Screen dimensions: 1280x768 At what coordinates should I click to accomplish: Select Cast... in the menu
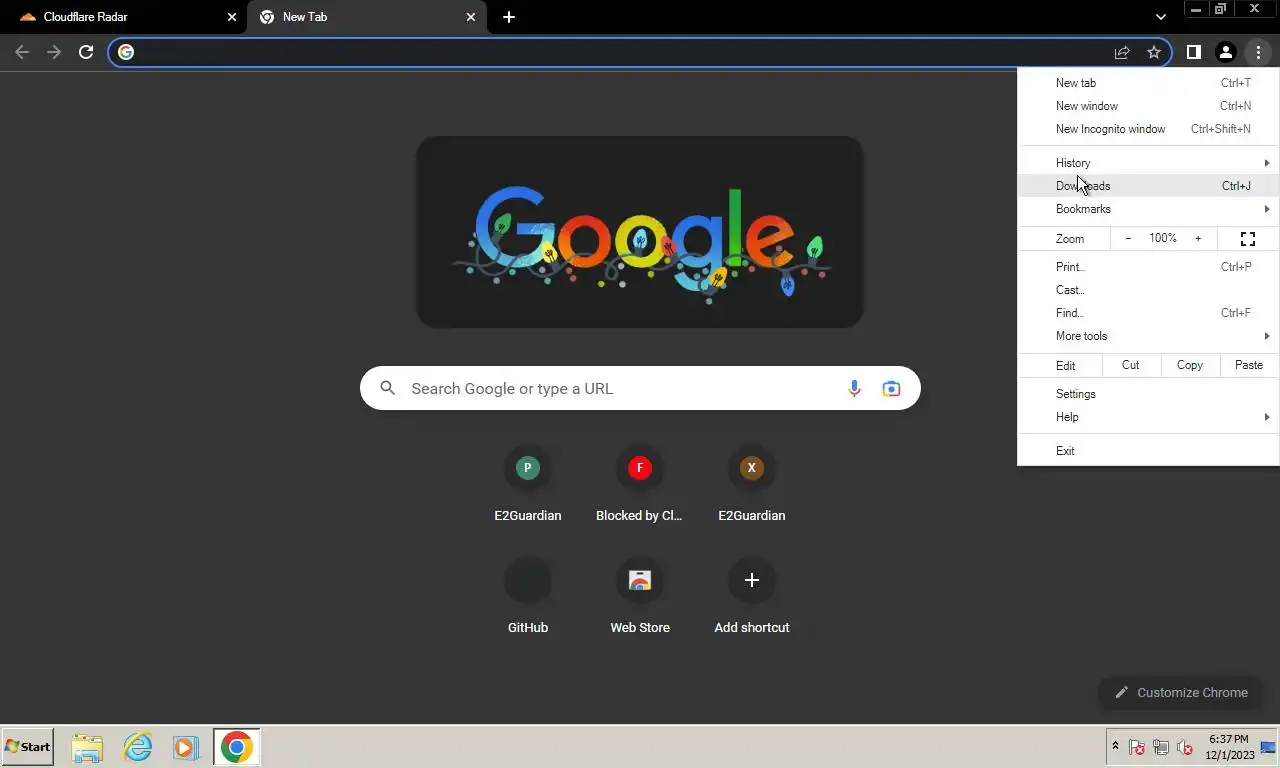[x=1148, y=290]
